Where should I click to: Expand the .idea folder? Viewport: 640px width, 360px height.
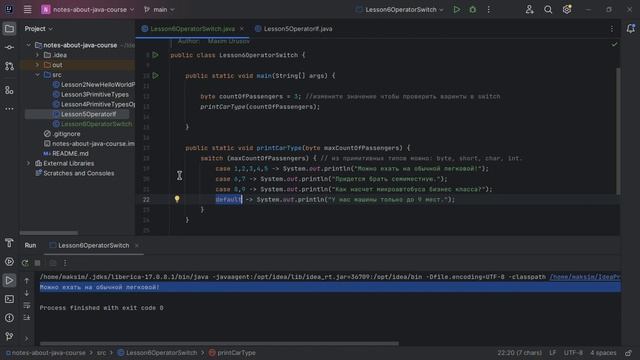pyautogui.click(x=38, y=55)
